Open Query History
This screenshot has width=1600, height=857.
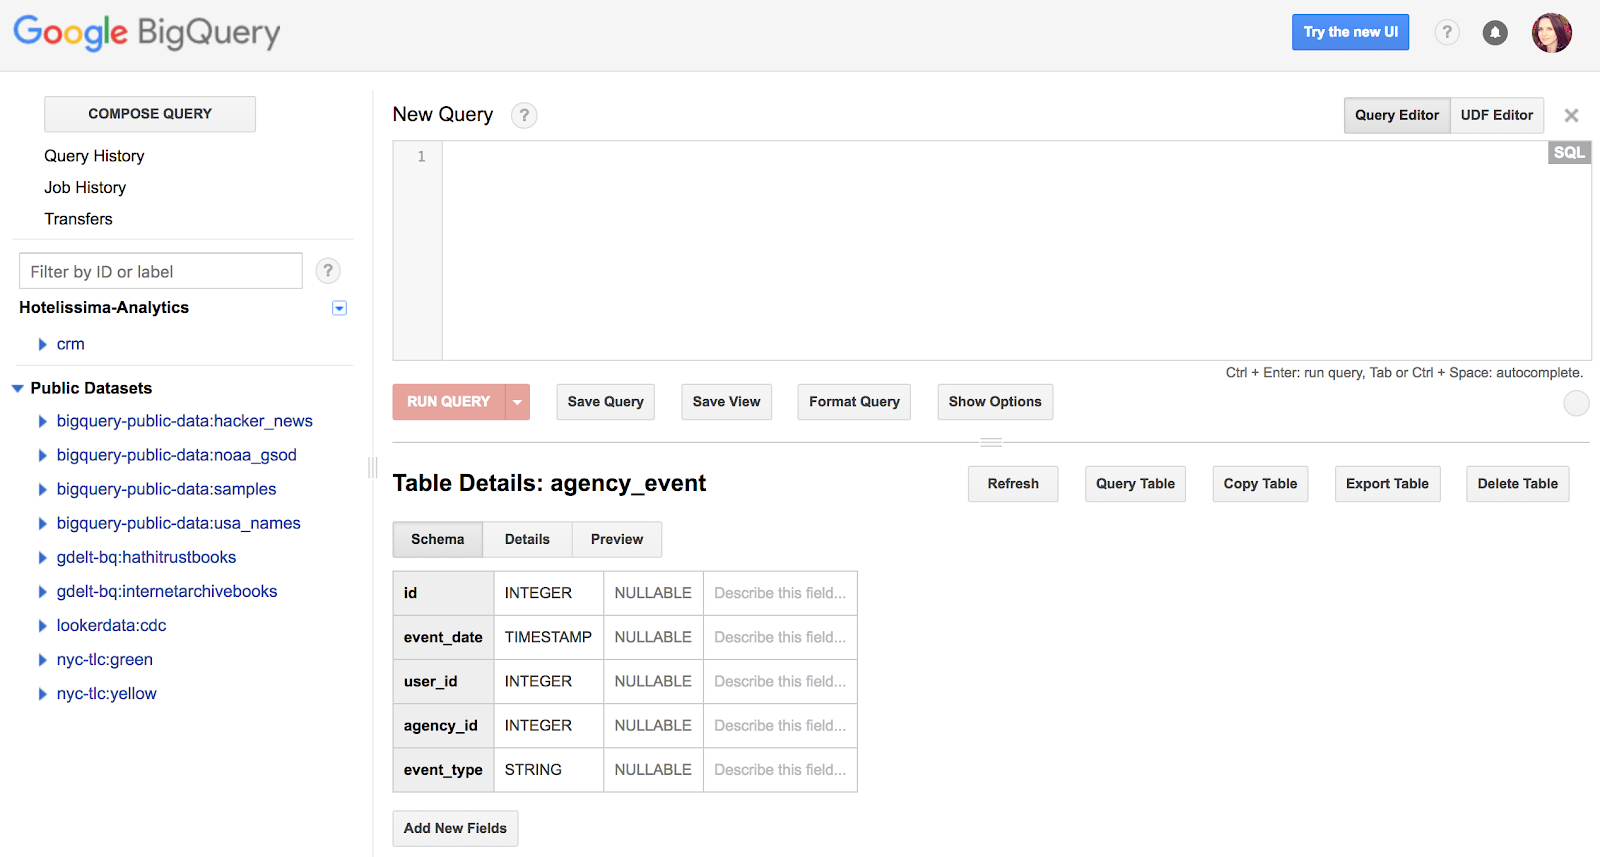tap(94, 156)
